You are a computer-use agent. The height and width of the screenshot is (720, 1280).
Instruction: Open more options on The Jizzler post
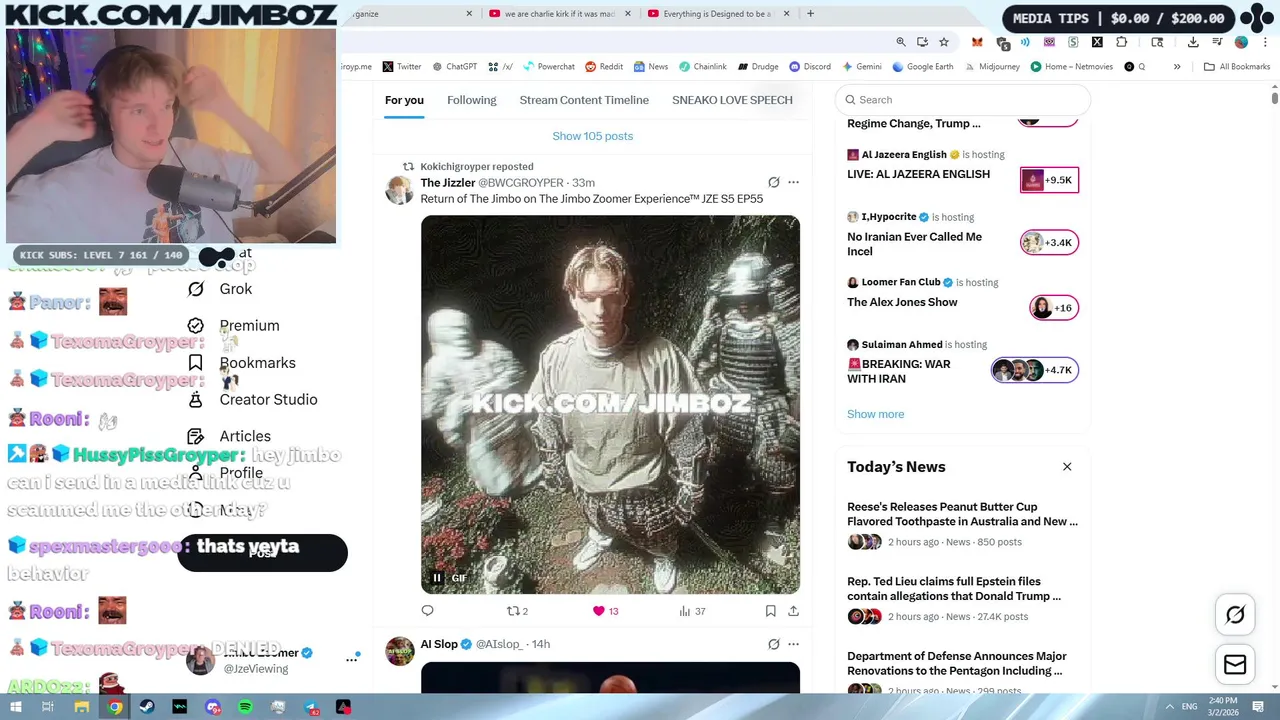794,183
